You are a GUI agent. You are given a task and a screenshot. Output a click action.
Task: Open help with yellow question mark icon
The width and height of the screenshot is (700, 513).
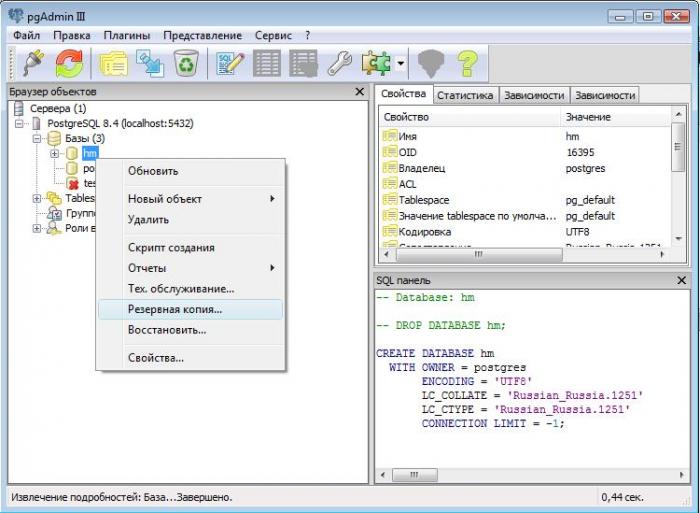point(467,63)
